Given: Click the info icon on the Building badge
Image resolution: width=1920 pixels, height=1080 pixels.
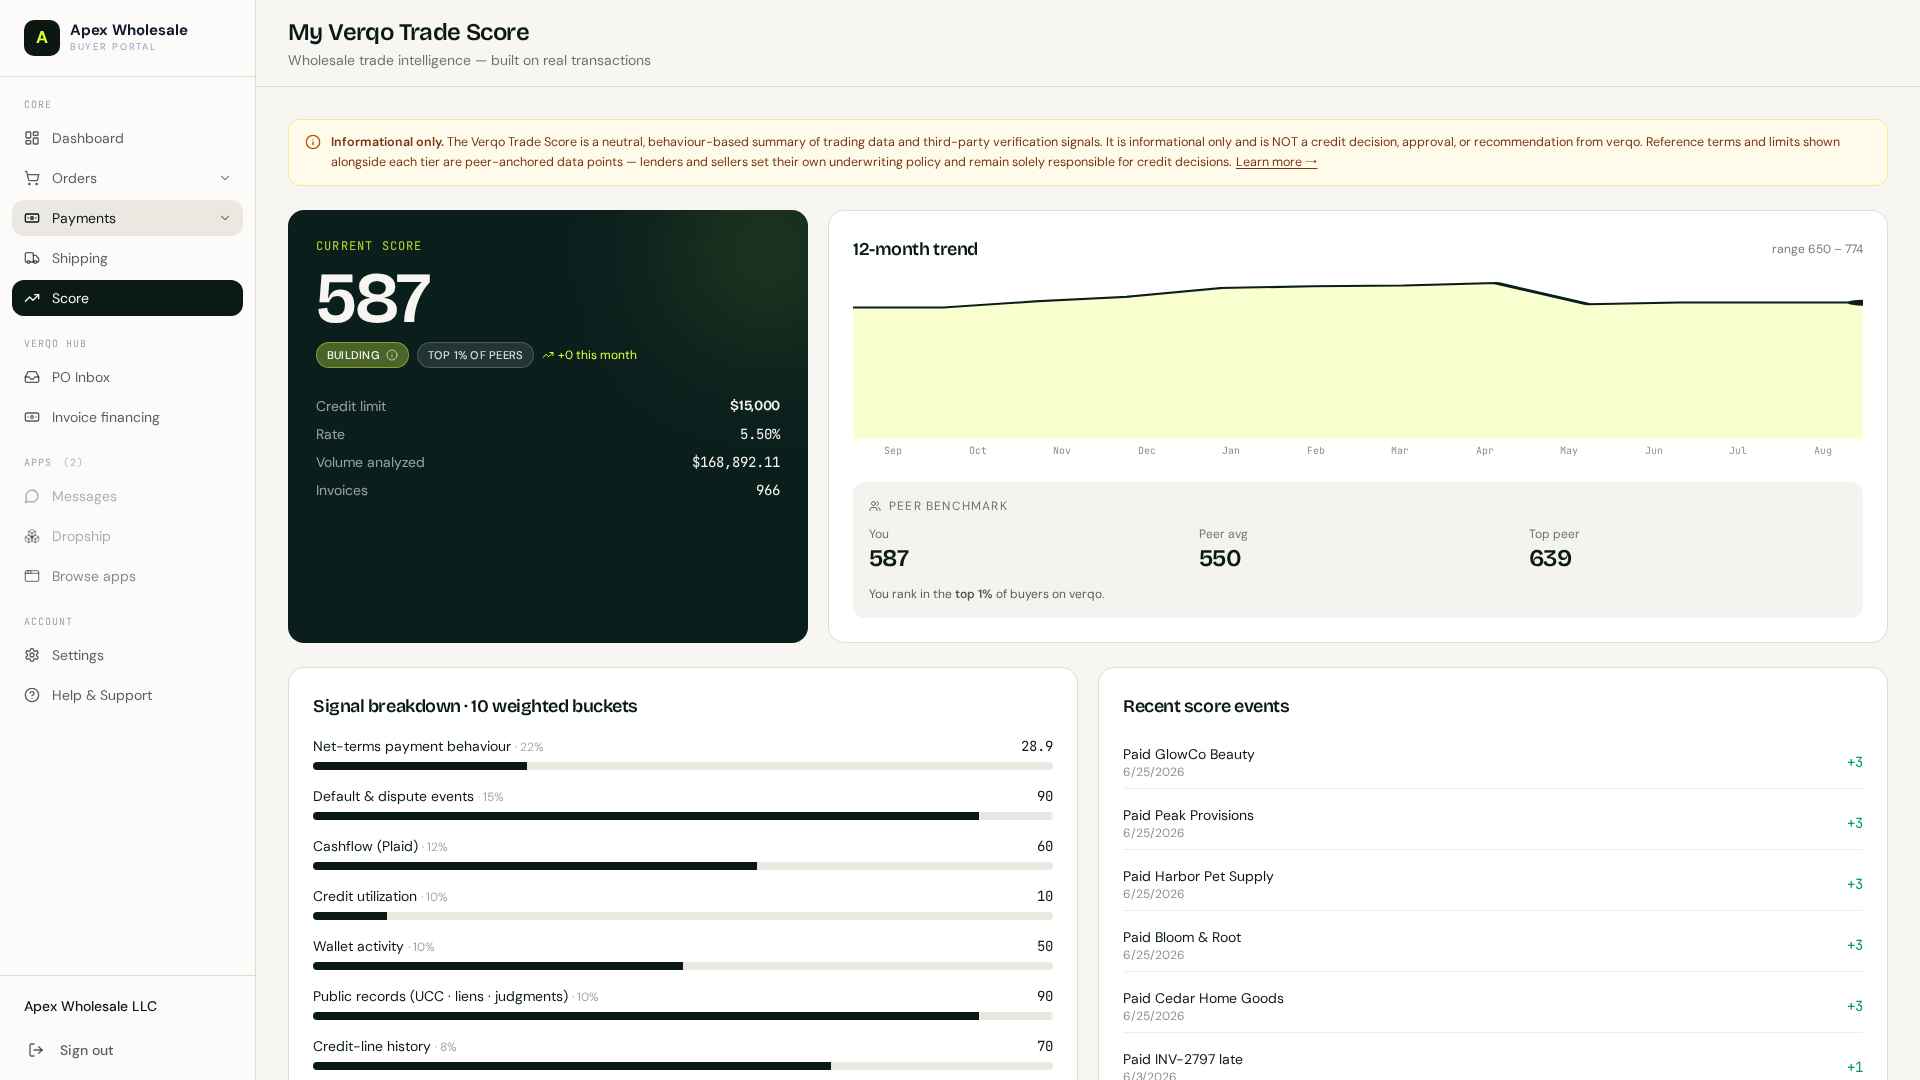Looking at the screenshot, I should [392, 355].
